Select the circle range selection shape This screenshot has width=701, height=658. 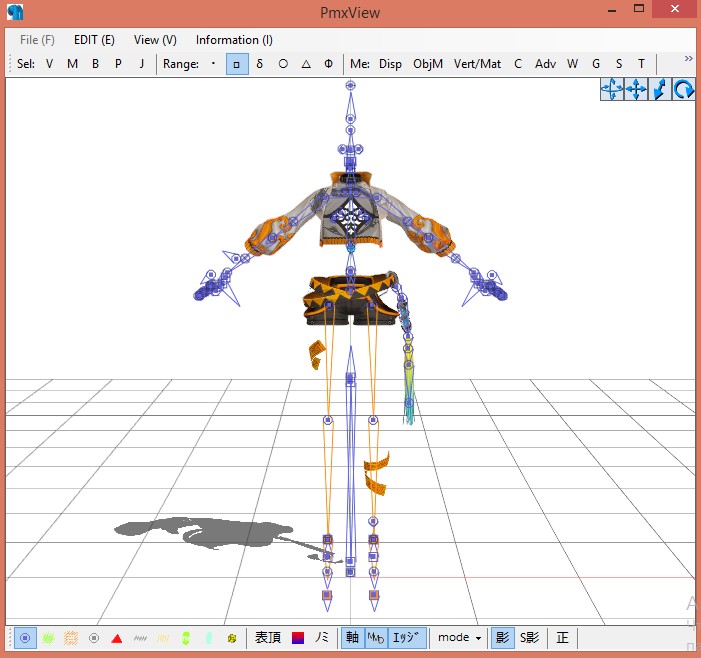(x=283, y=64)
